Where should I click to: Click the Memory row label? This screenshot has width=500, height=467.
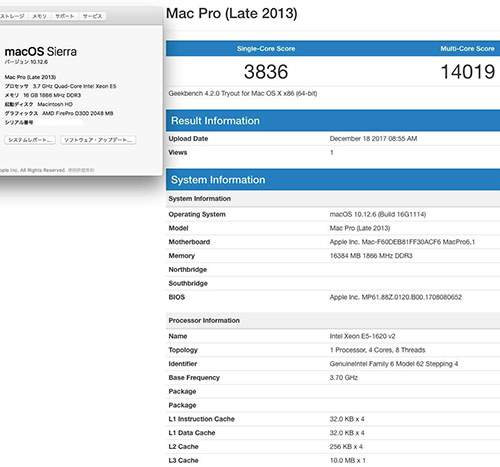pos(182,256)
